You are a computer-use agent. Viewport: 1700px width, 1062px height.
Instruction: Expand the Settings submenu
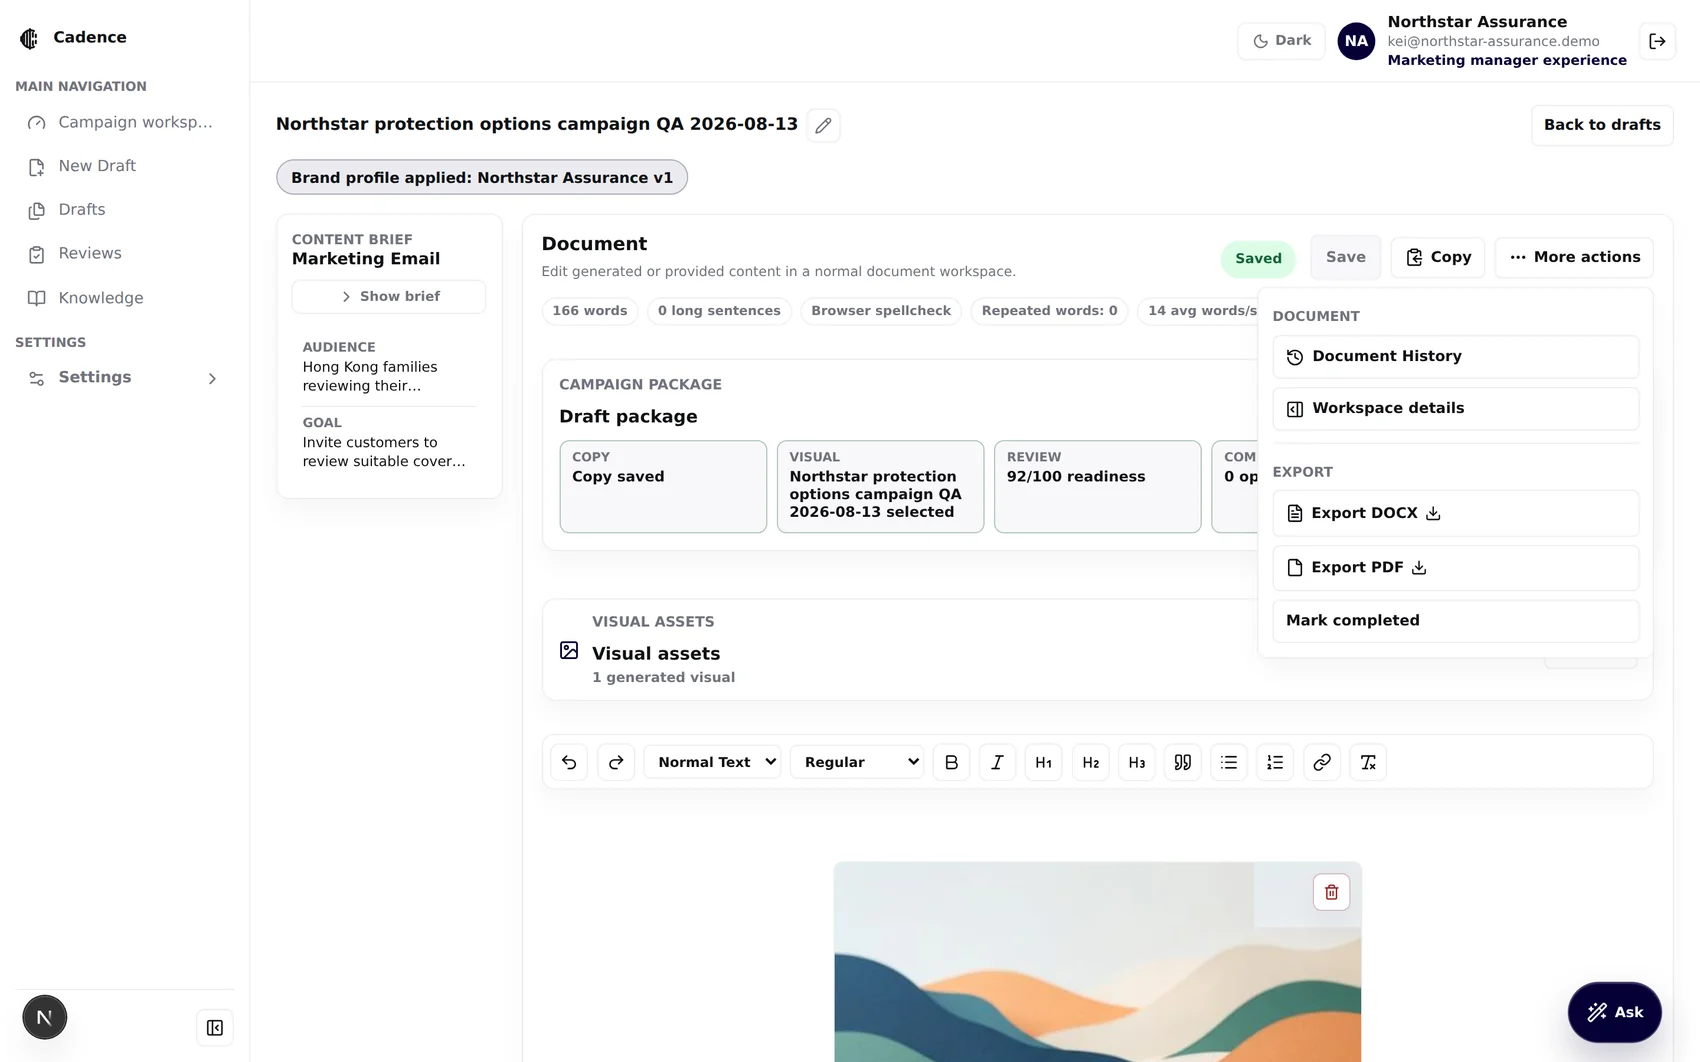click(x=124, y=378)
